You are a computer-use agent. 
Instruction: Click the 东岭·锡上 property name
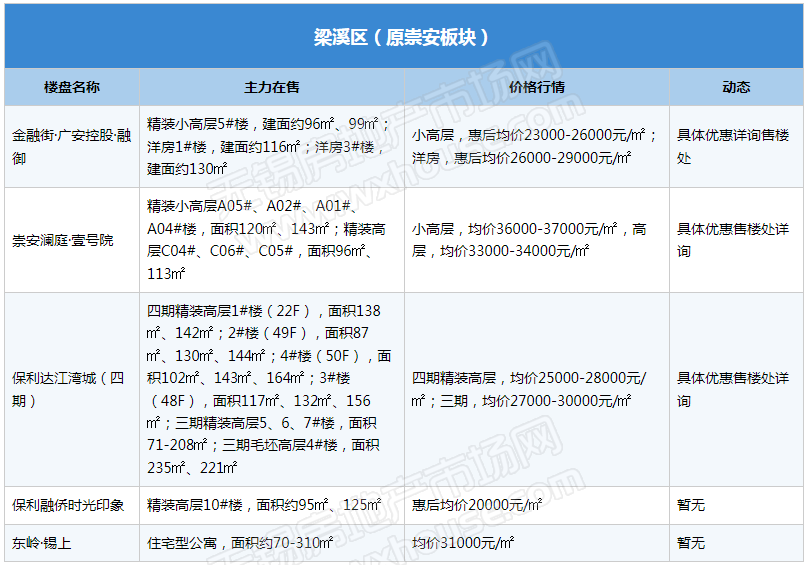click(x=42, y=543)
